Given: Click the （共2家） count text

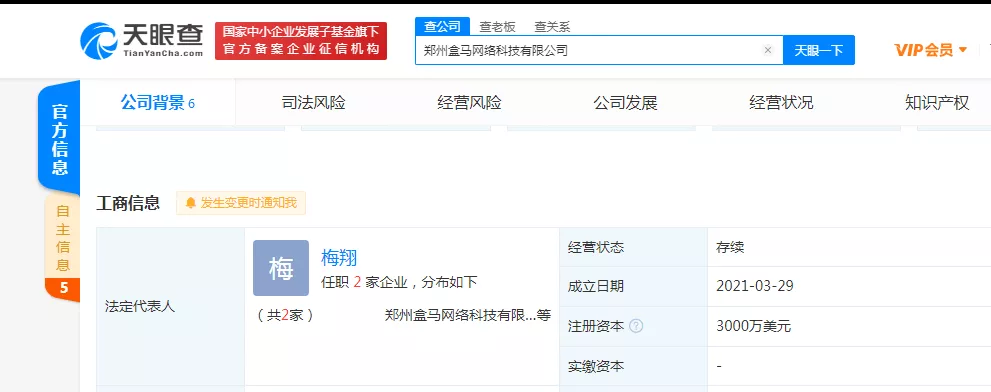Looking at the screenshot, I should [285, 315].
